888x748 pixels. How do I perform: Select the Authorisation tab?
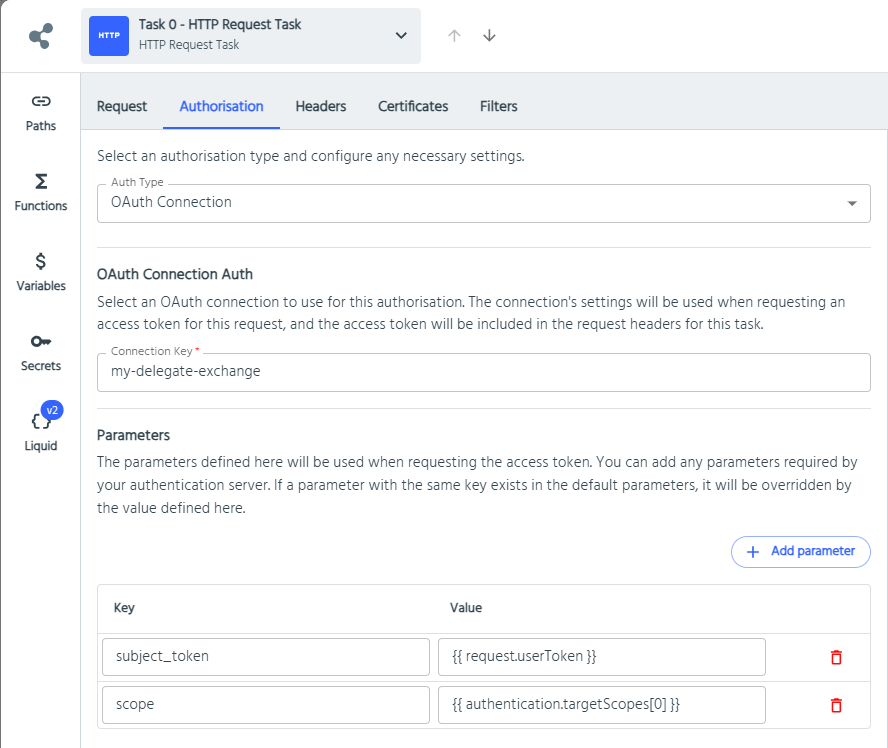(x=221, y=106)
